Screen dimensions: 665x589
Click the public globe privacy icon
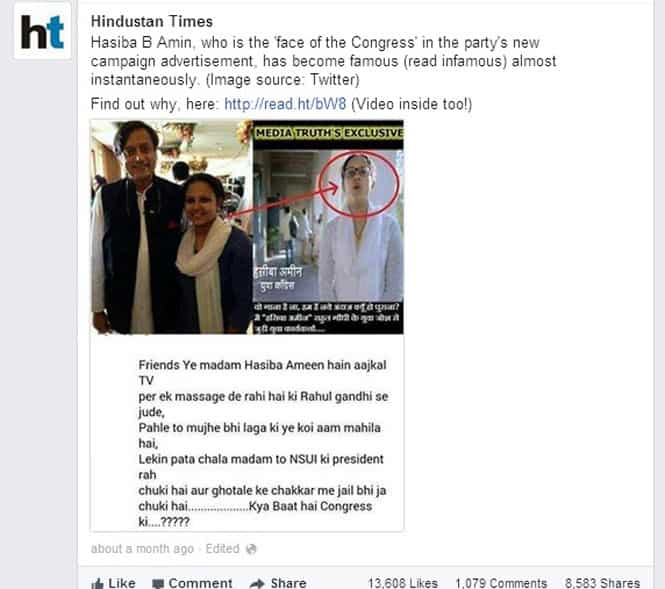(251, 549)
